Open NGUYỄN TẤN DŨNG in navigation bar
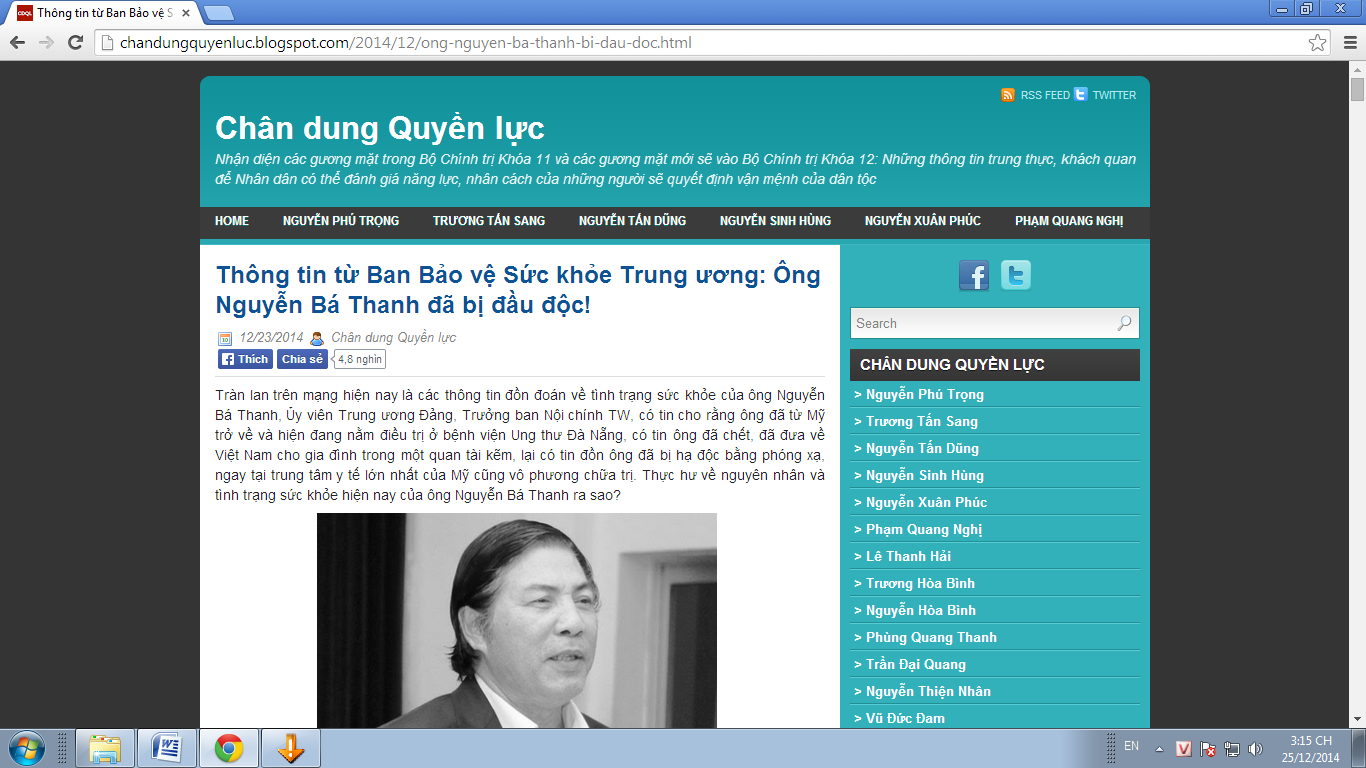This screenshot has height=768, width=1366. (x=633, y=221)
